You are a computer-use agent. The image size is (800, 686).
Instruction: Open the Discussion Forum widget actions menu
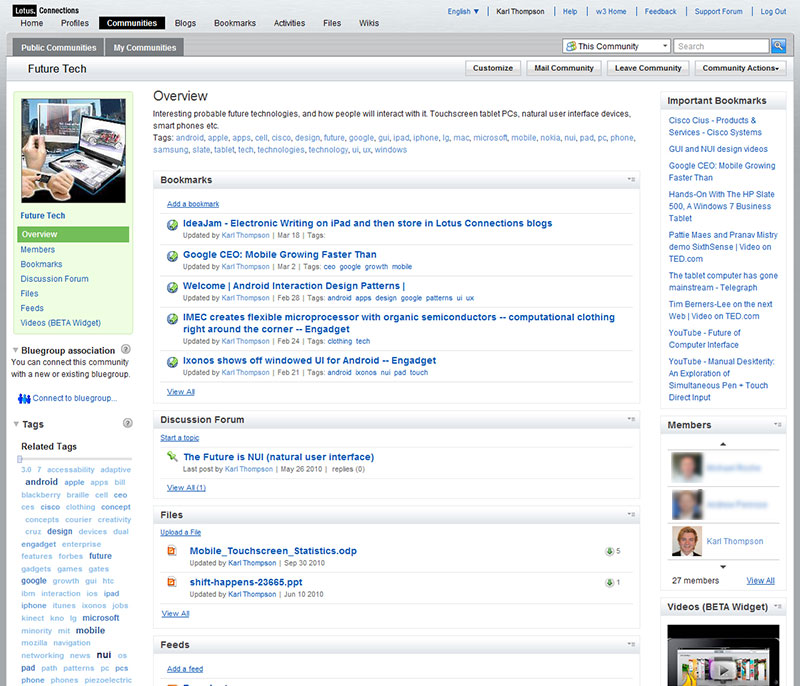(x=631, y=419)
